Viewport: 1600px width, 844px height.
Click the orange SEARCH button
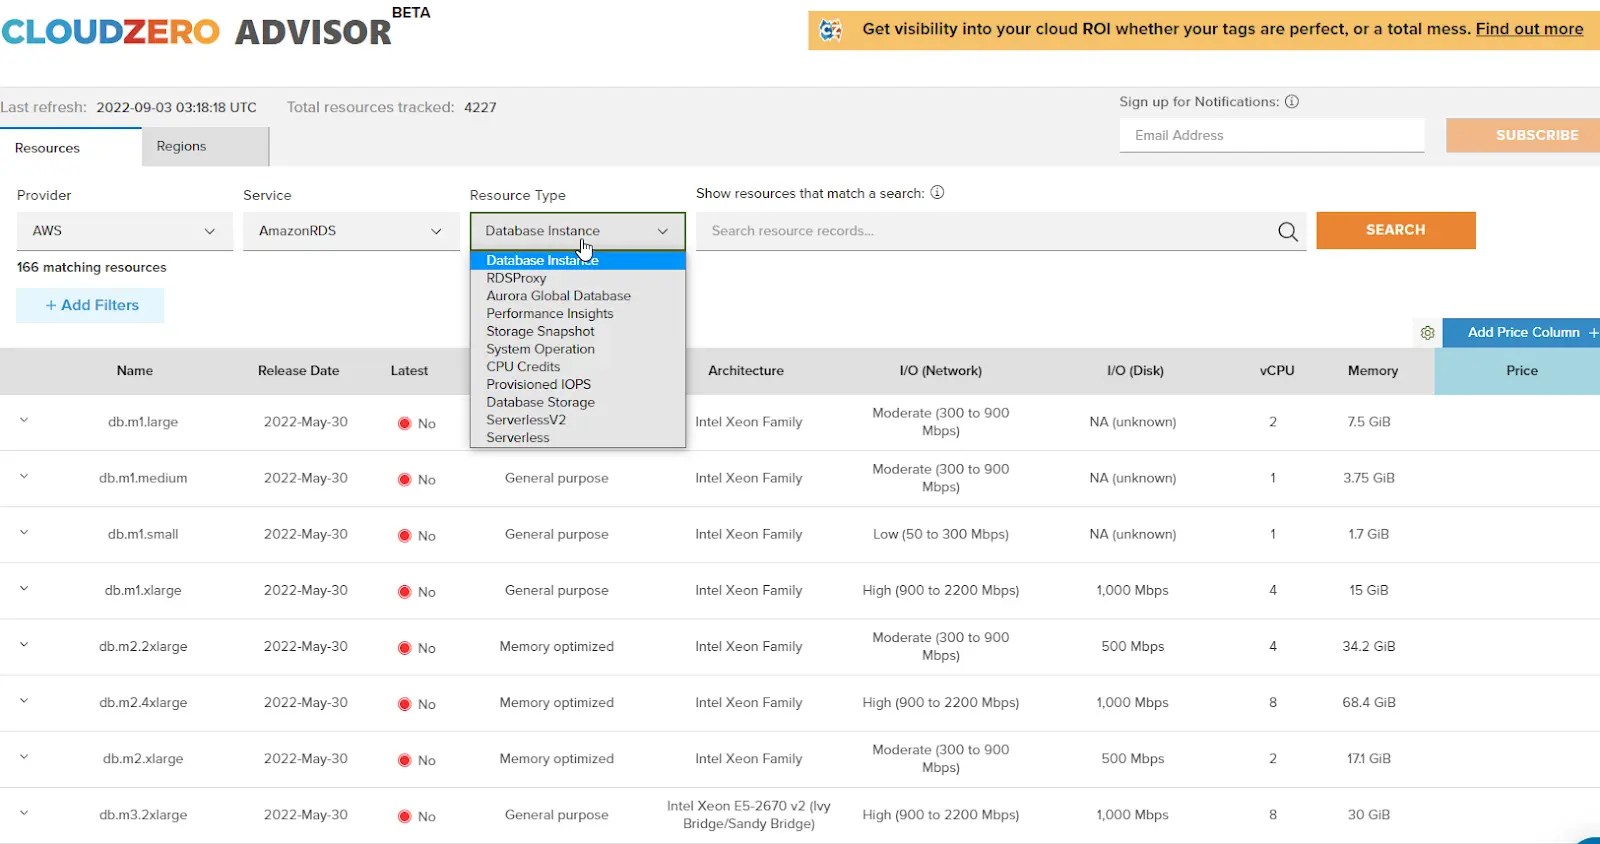tap(1396, 230)
